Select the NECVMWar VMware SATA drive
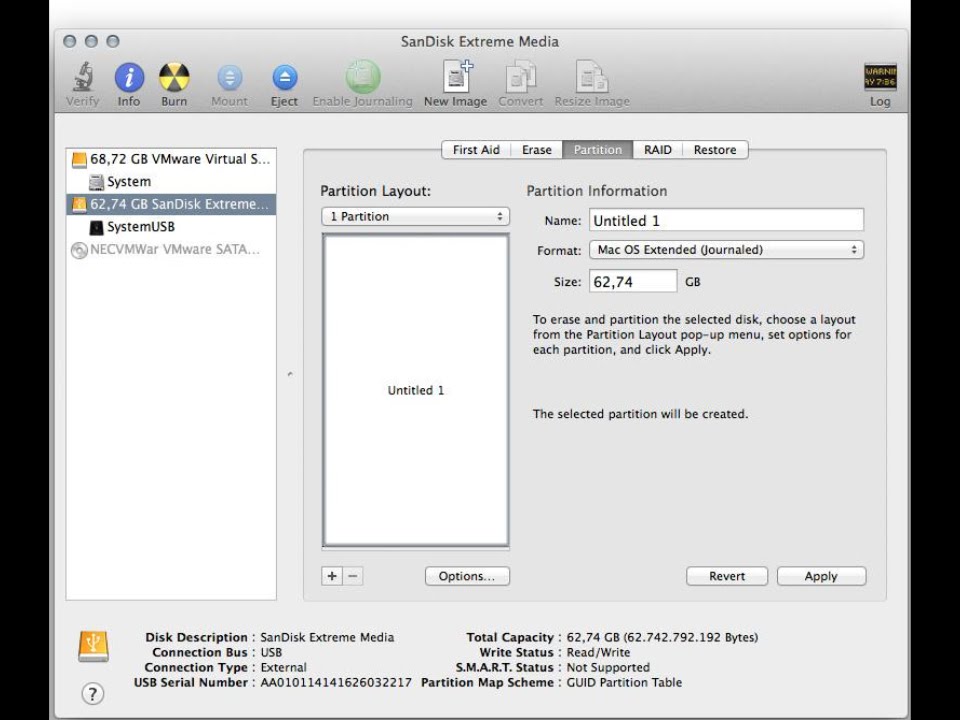This screenshot has height=720, width=960. (x=171, y=249)
